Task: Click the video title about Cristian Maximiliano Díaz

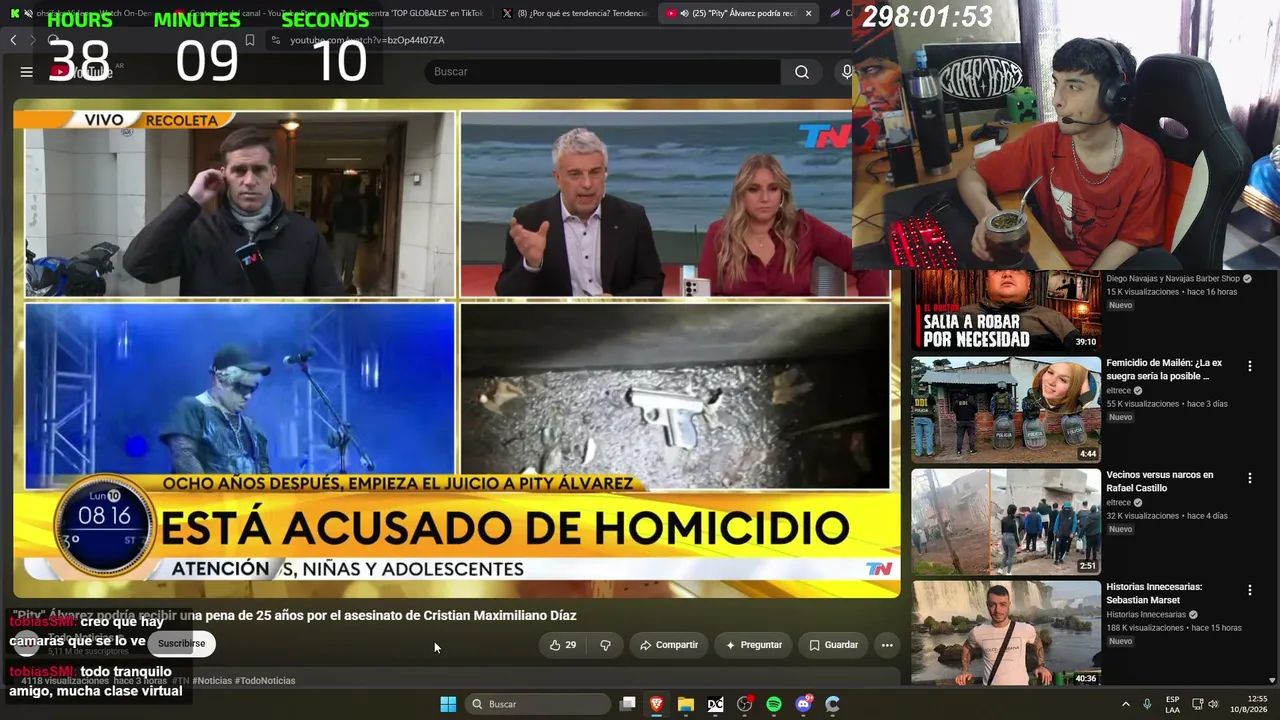Action: pyautogui.click(x=295, y=615)
